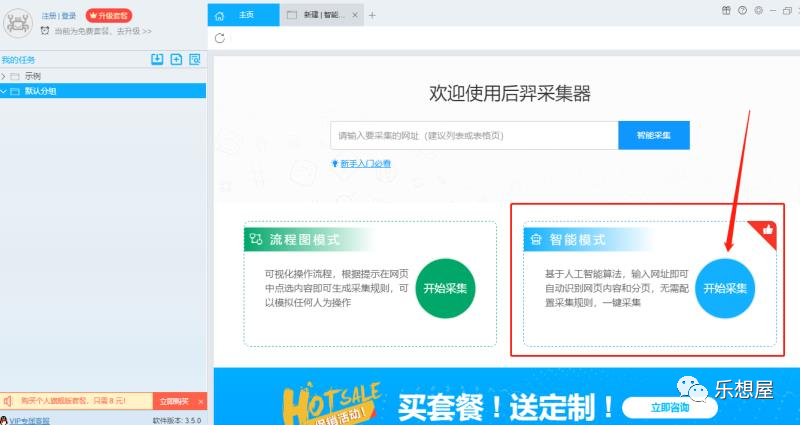Click the robot icon in 智能模式 header
This screenshot has width=800, height=425.
(x=535, y=240)
